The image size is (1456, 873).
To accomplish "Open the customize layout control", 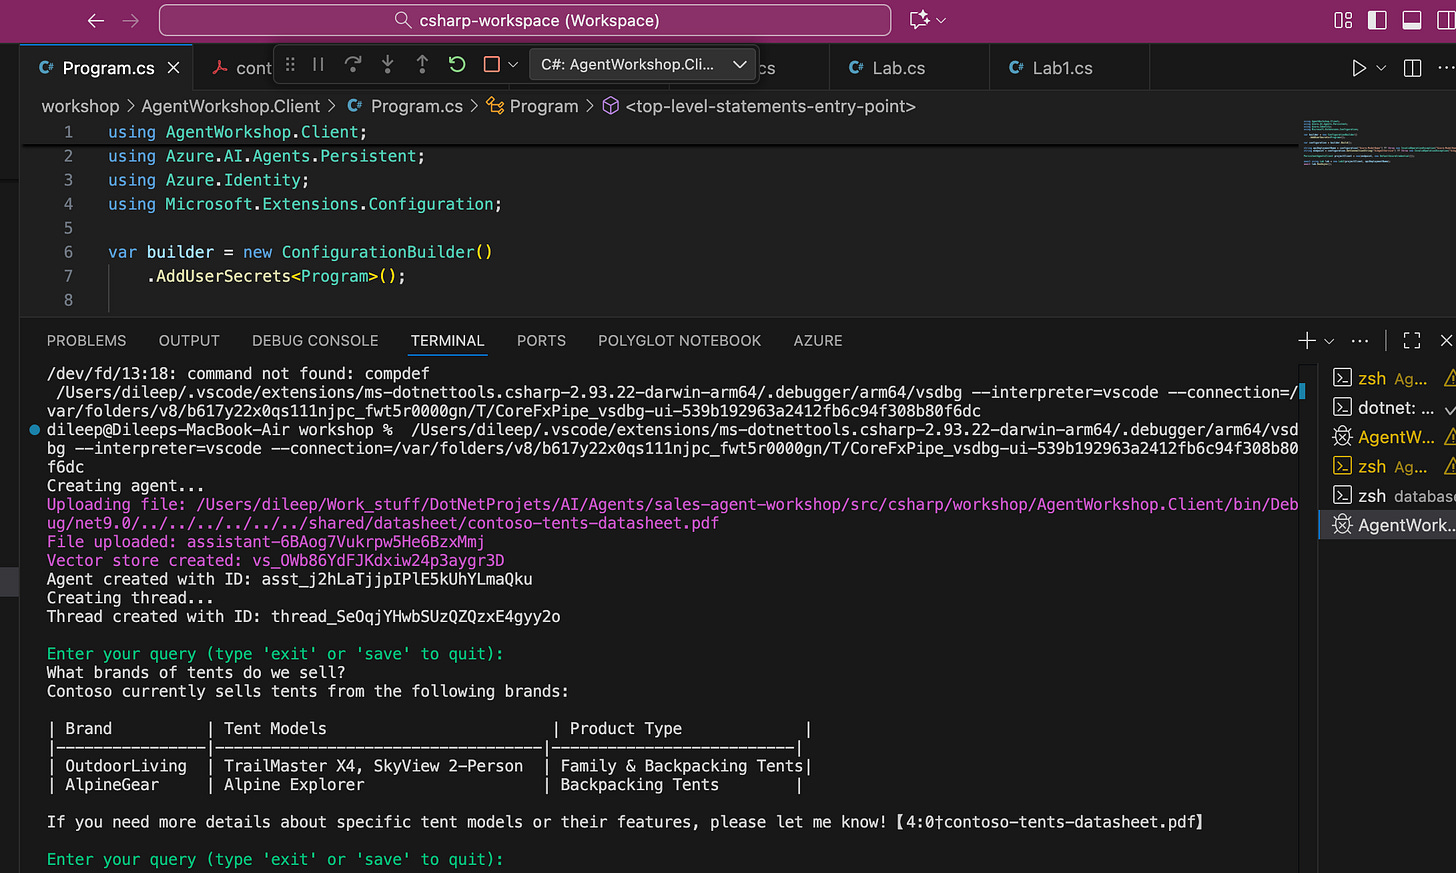I will click(1343, 20).
